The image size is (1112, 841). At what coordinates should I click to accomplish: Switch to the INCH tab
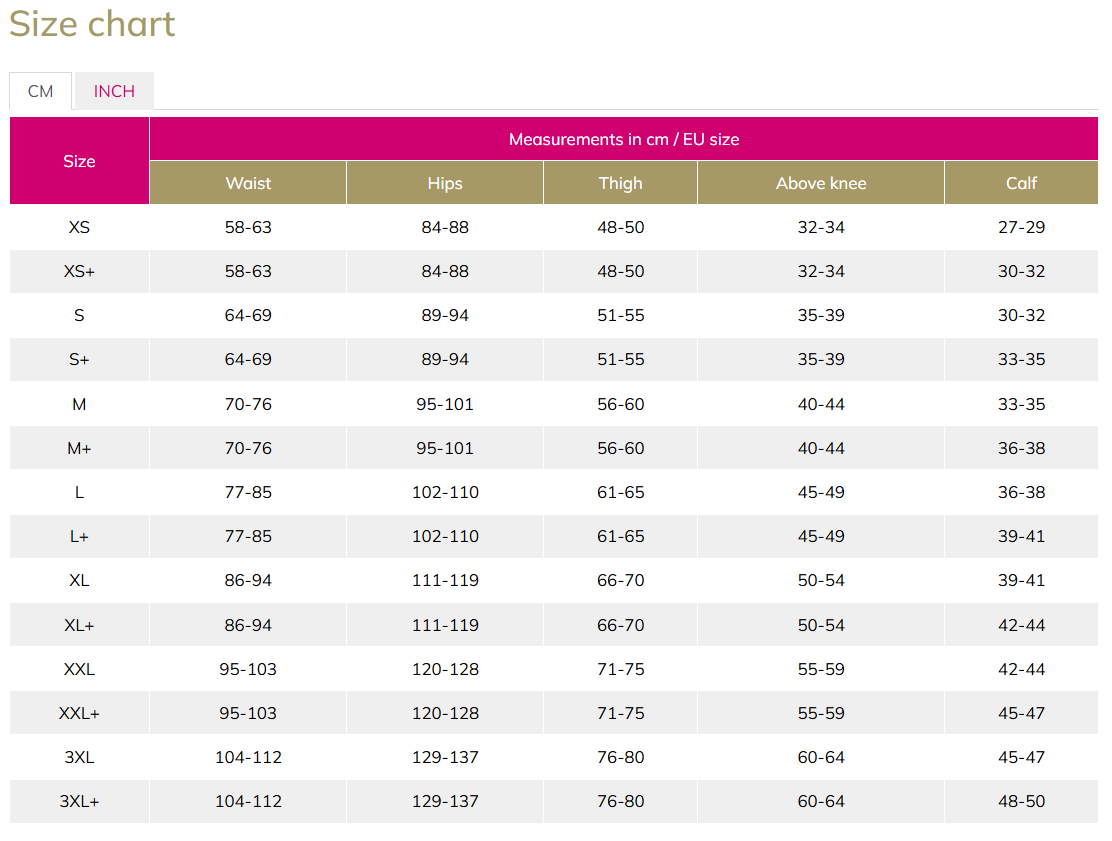(114, 91)
